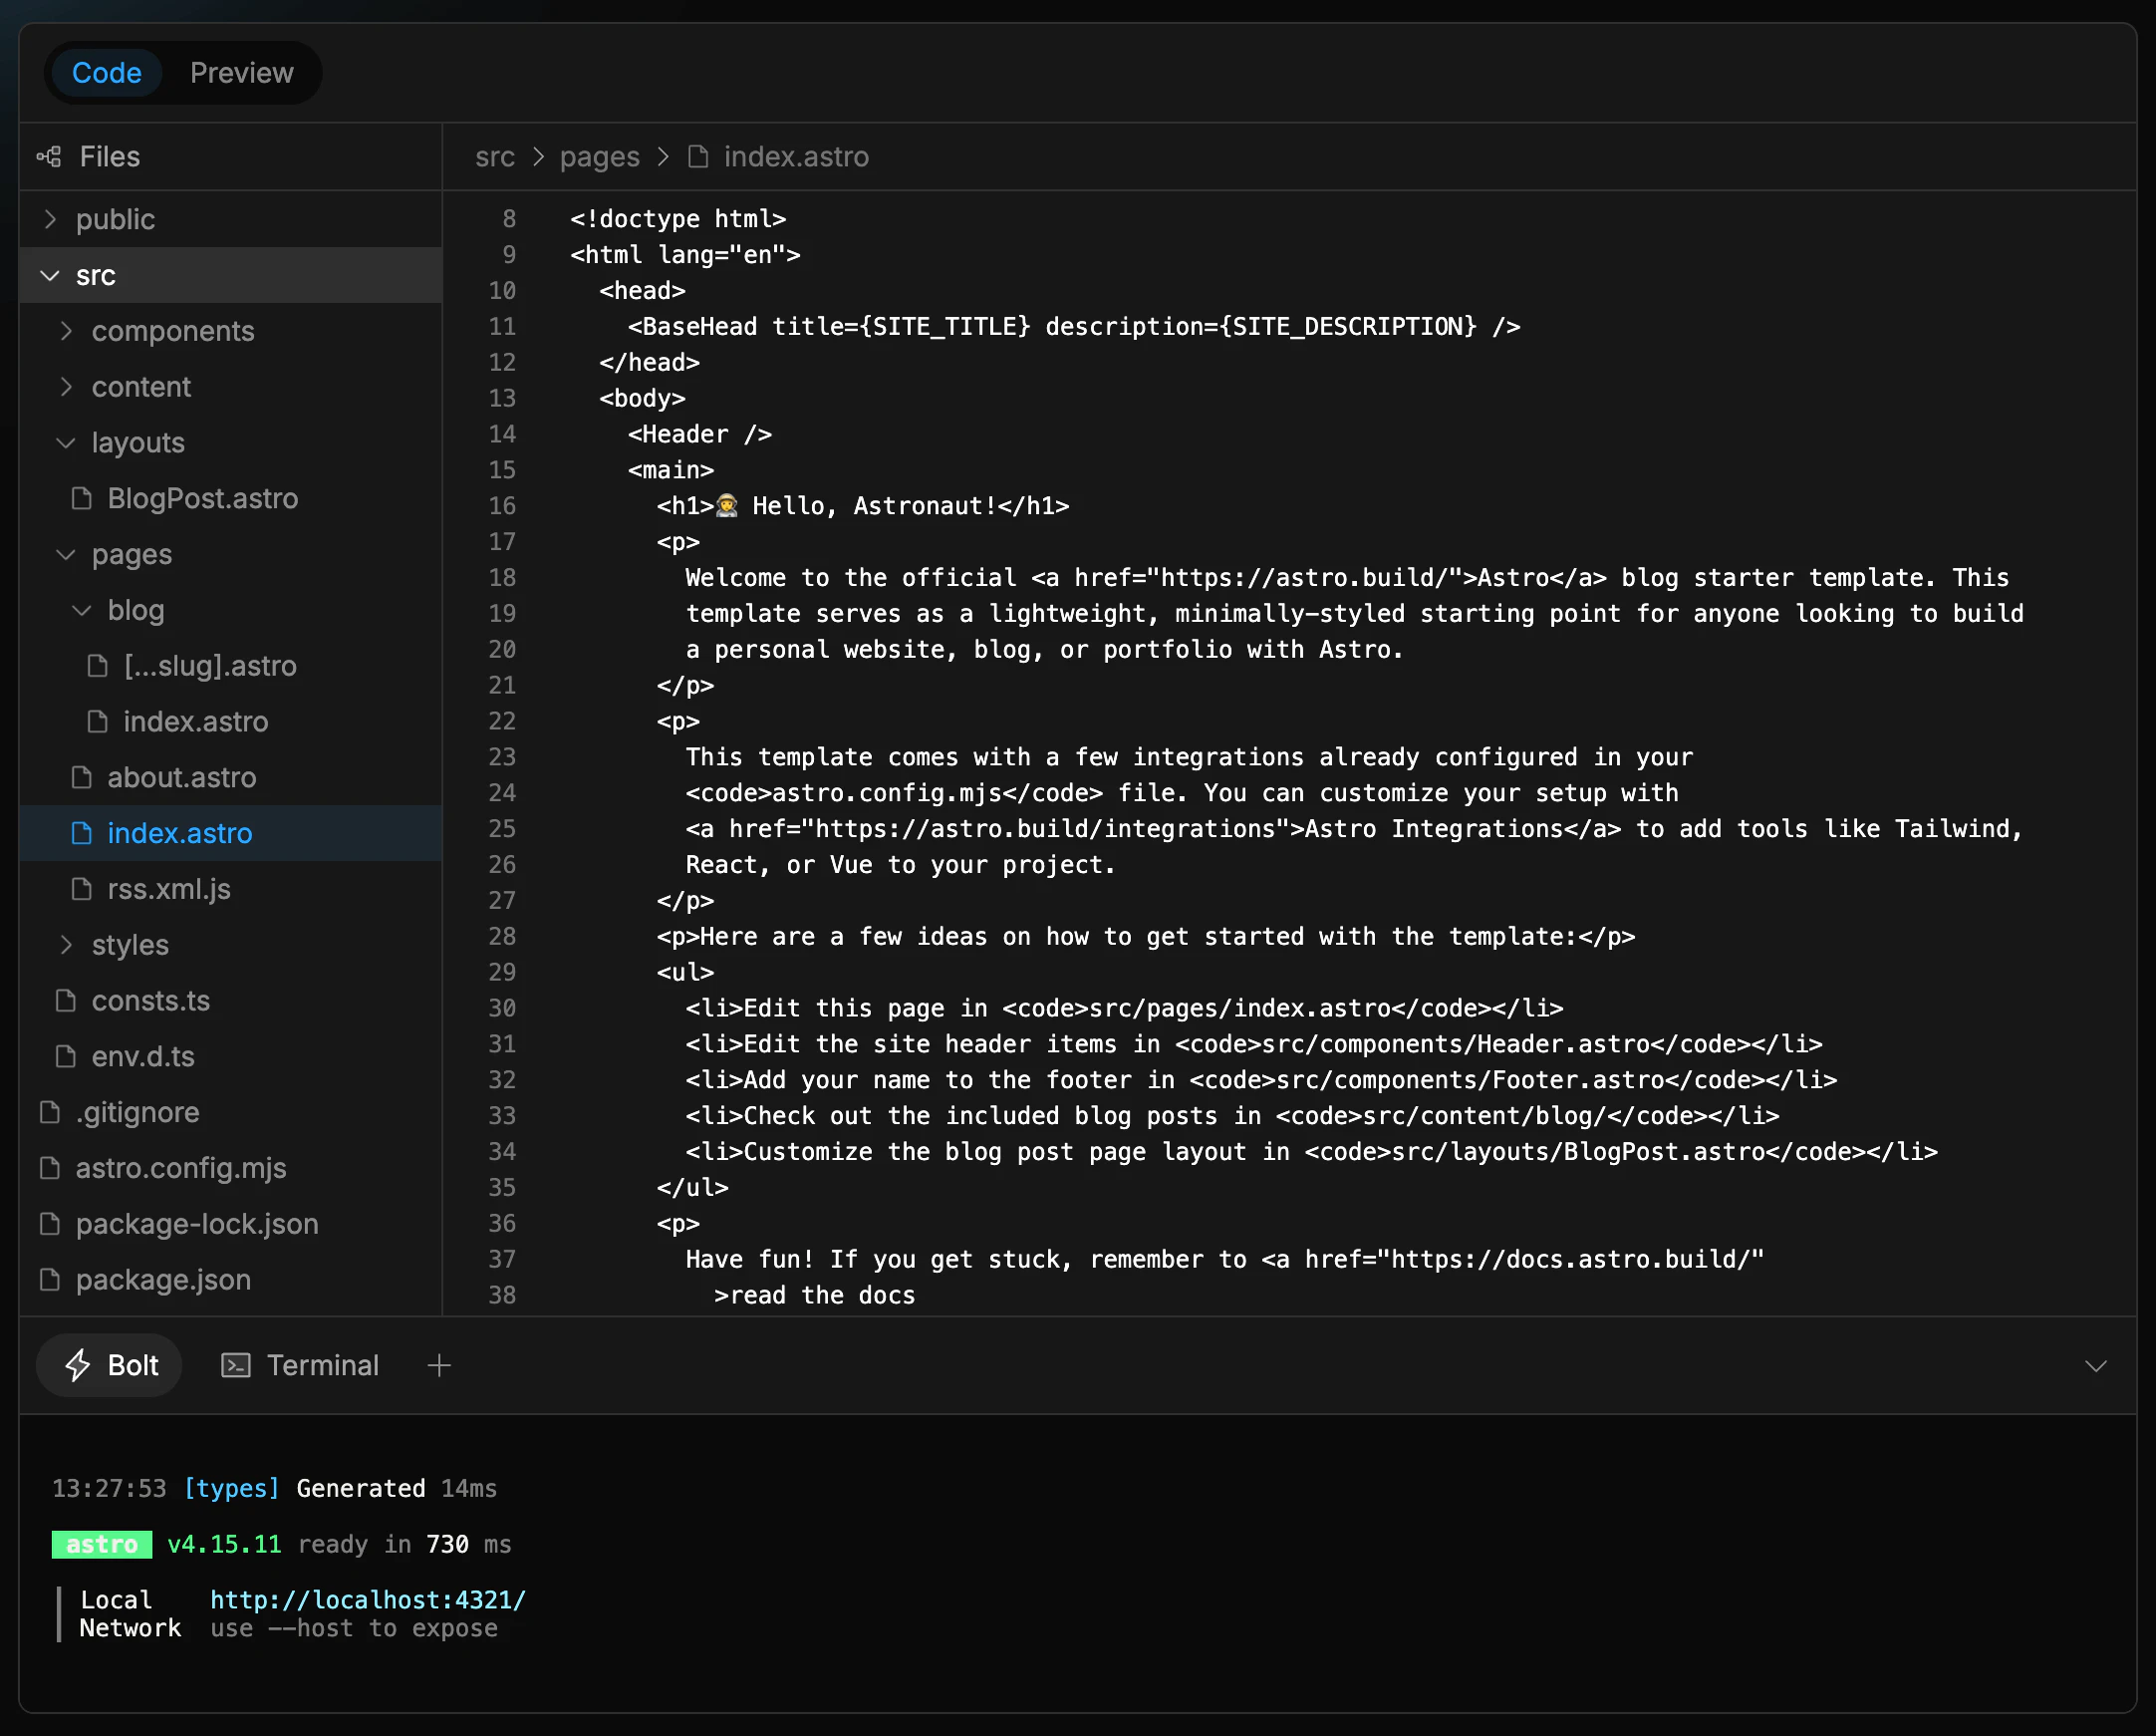Click the Files tree icon in sidebar header
The height and width of the screenshot is (1736, 2156).
[49, 157]
